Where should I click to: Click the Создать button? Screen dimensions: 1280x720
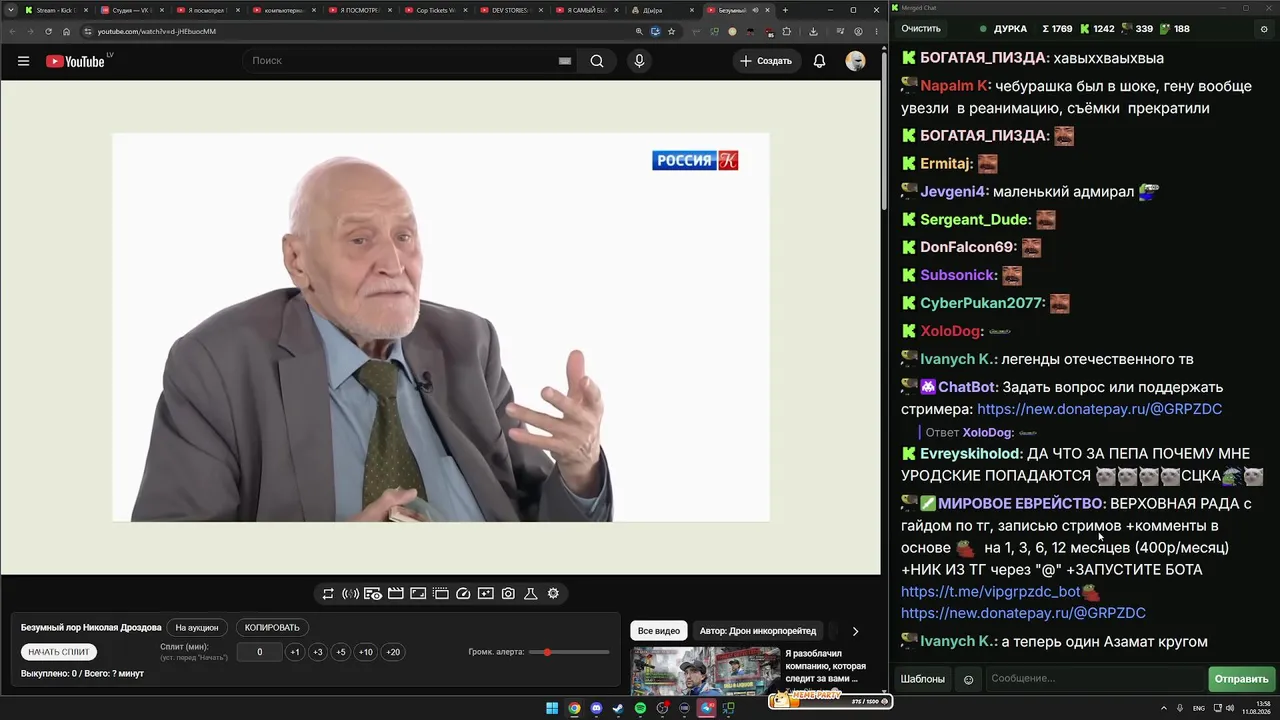pyautogui.click(x=766, y=61)
